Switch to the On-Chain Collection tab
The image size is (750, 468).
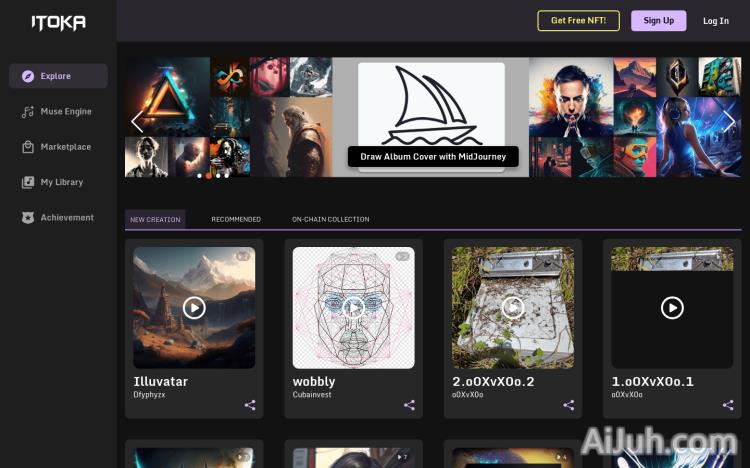pyautogui.click(x=331, y=219)
